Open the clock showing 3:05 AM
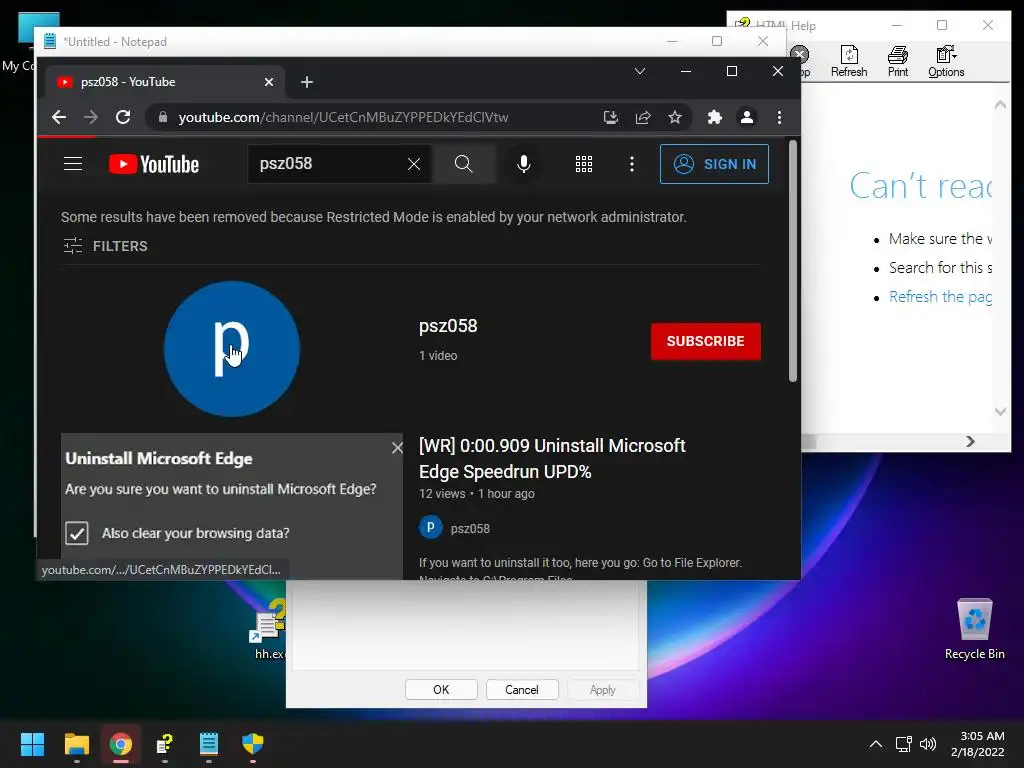 click(x=978, y=744)
